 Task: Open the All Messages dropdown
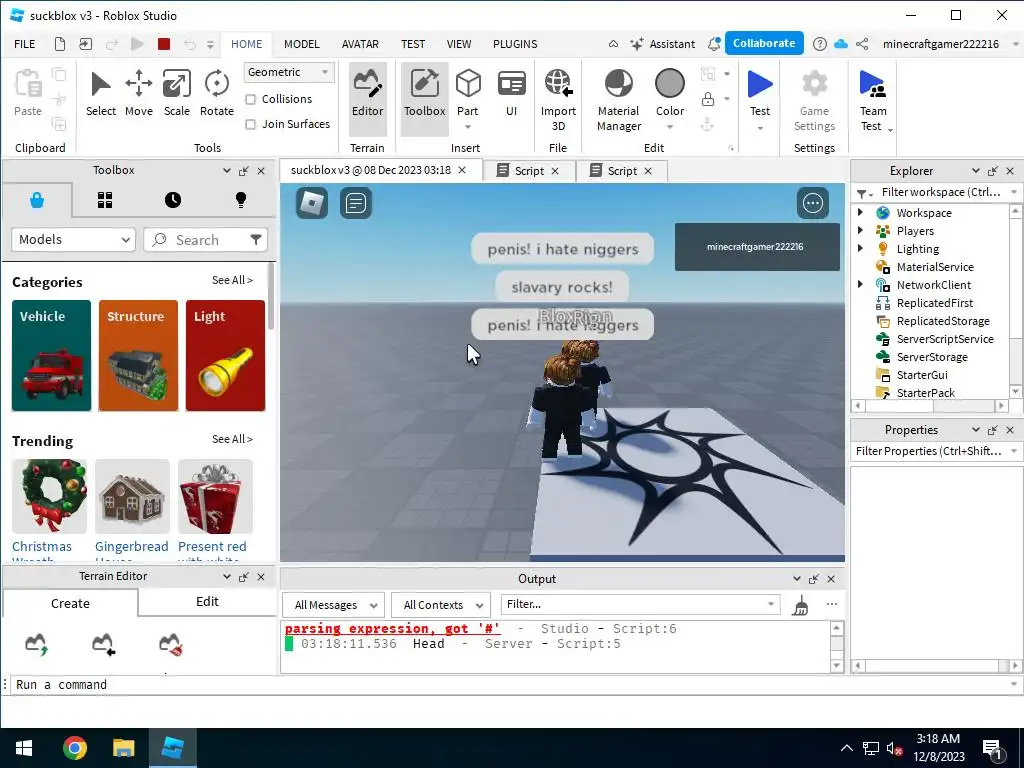pyautogui.click(x=333, y=605)
